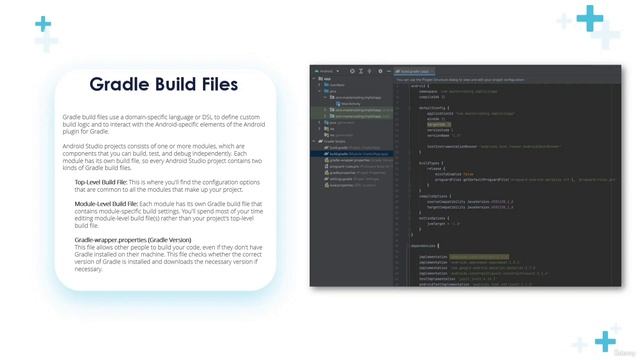Image resolution: width=640 pixels, height=360 pixels.
Task: Switch to the build.gradle editor tab
Action: [414, 71]
